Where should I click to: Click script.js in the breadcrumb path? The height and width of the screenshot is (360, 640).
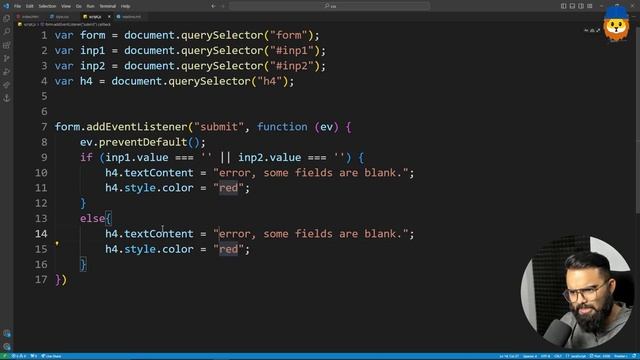click(29, 24)
